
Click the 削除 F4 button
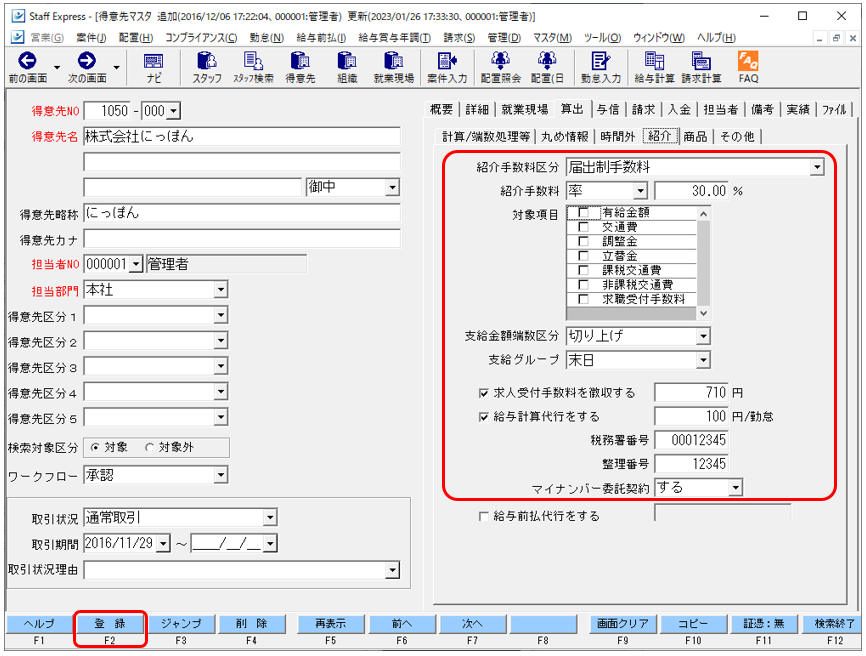click(252, 624)
